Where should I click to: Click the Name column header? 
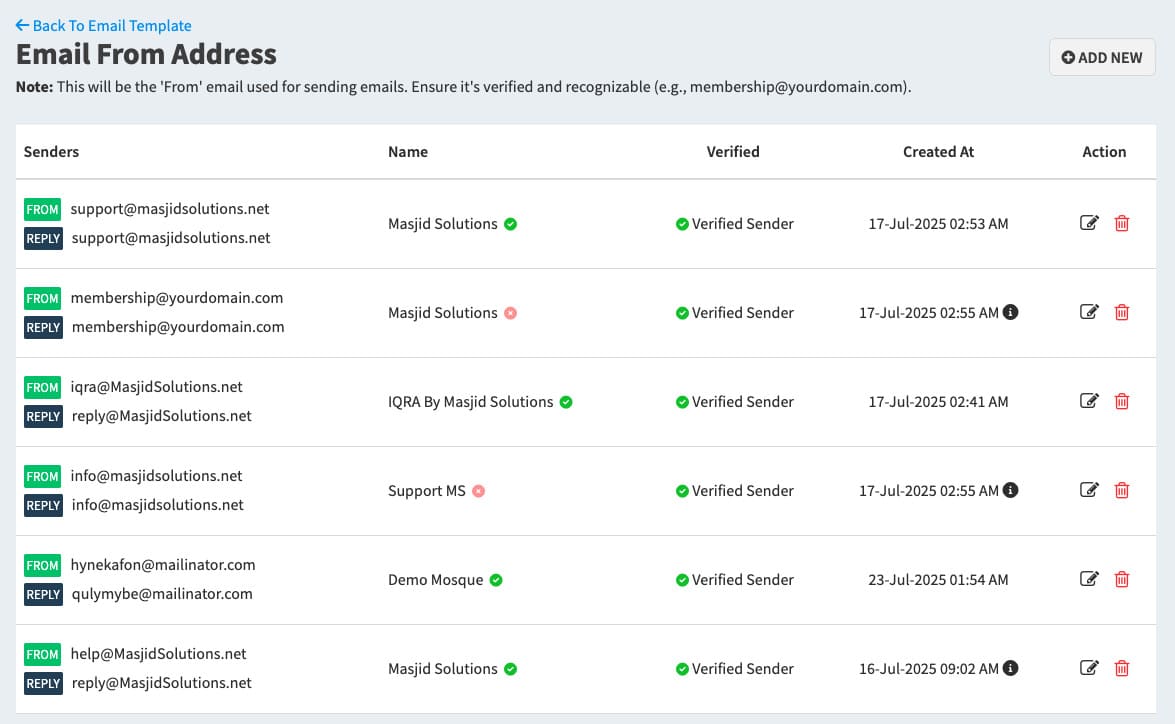[408, 151]
